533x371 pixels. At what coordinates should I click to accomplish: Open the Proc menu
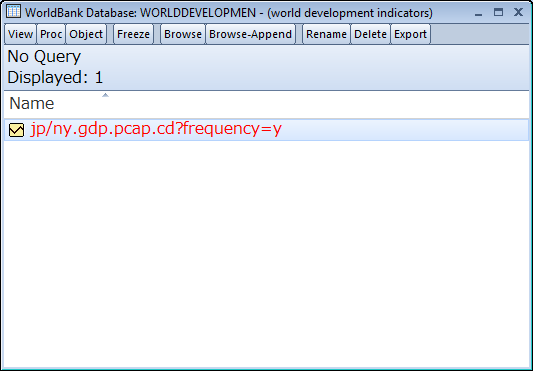click(x=51, y=34)
